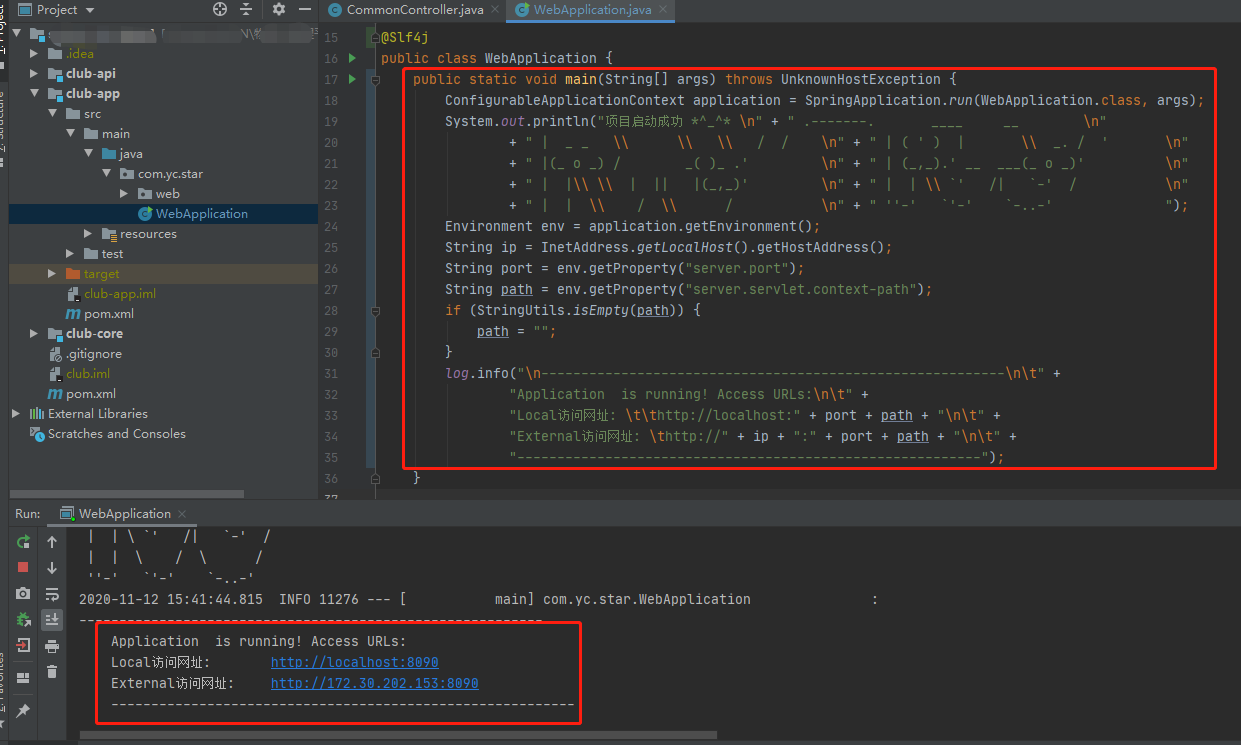Attach debugger using the green bug icon
Viewport: 1241px width, 745px height.
(23, 620)
